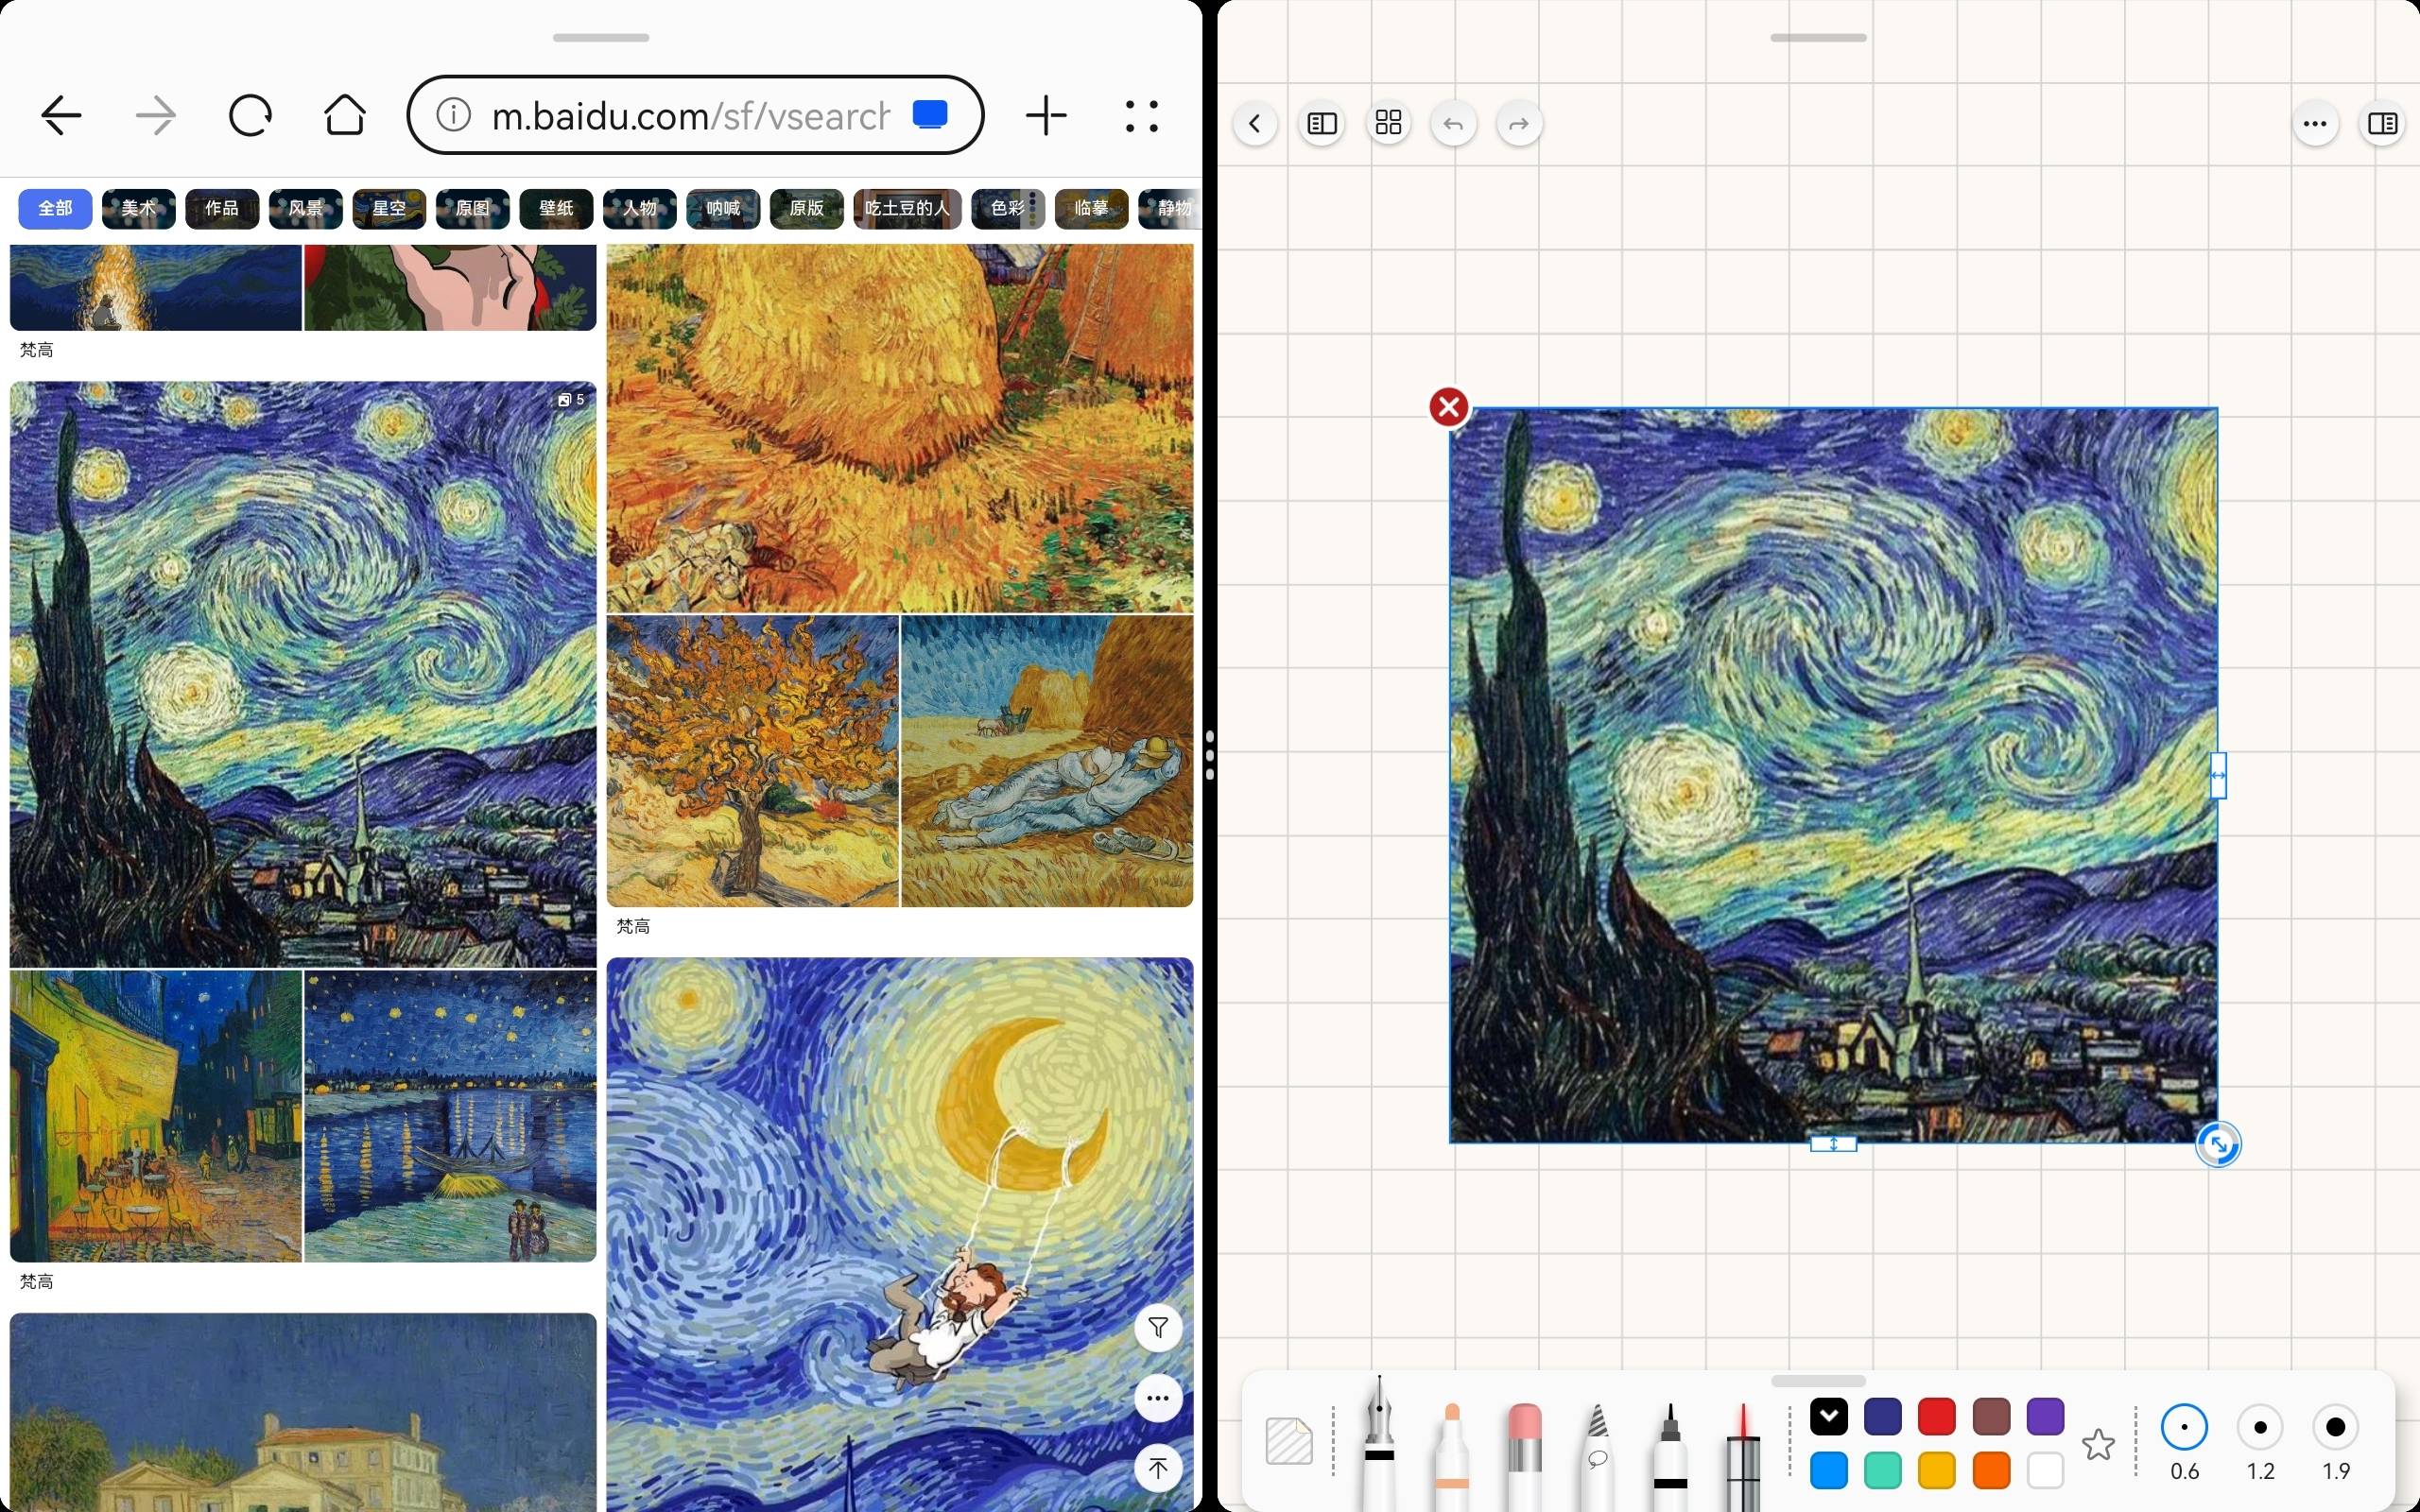Undo the last note action
2420x1512 pixels.
(1453, 124)
